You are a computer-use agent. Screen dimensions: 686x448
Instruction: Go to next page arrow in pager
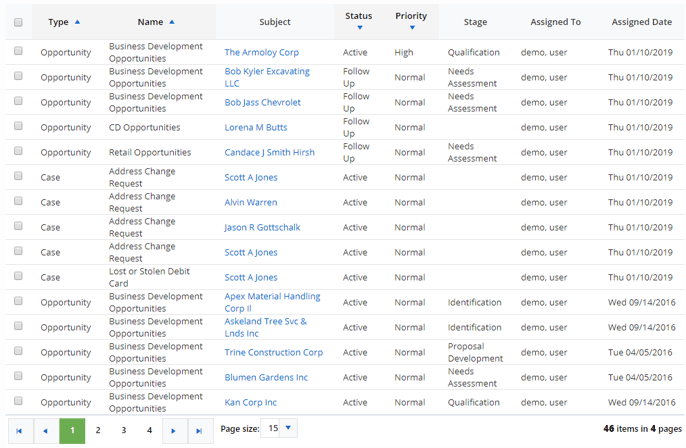coord(174,431)
